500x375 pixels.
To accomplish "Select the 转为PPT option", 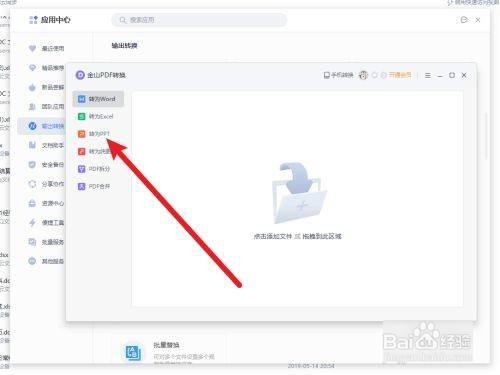I will coord(98,134).
